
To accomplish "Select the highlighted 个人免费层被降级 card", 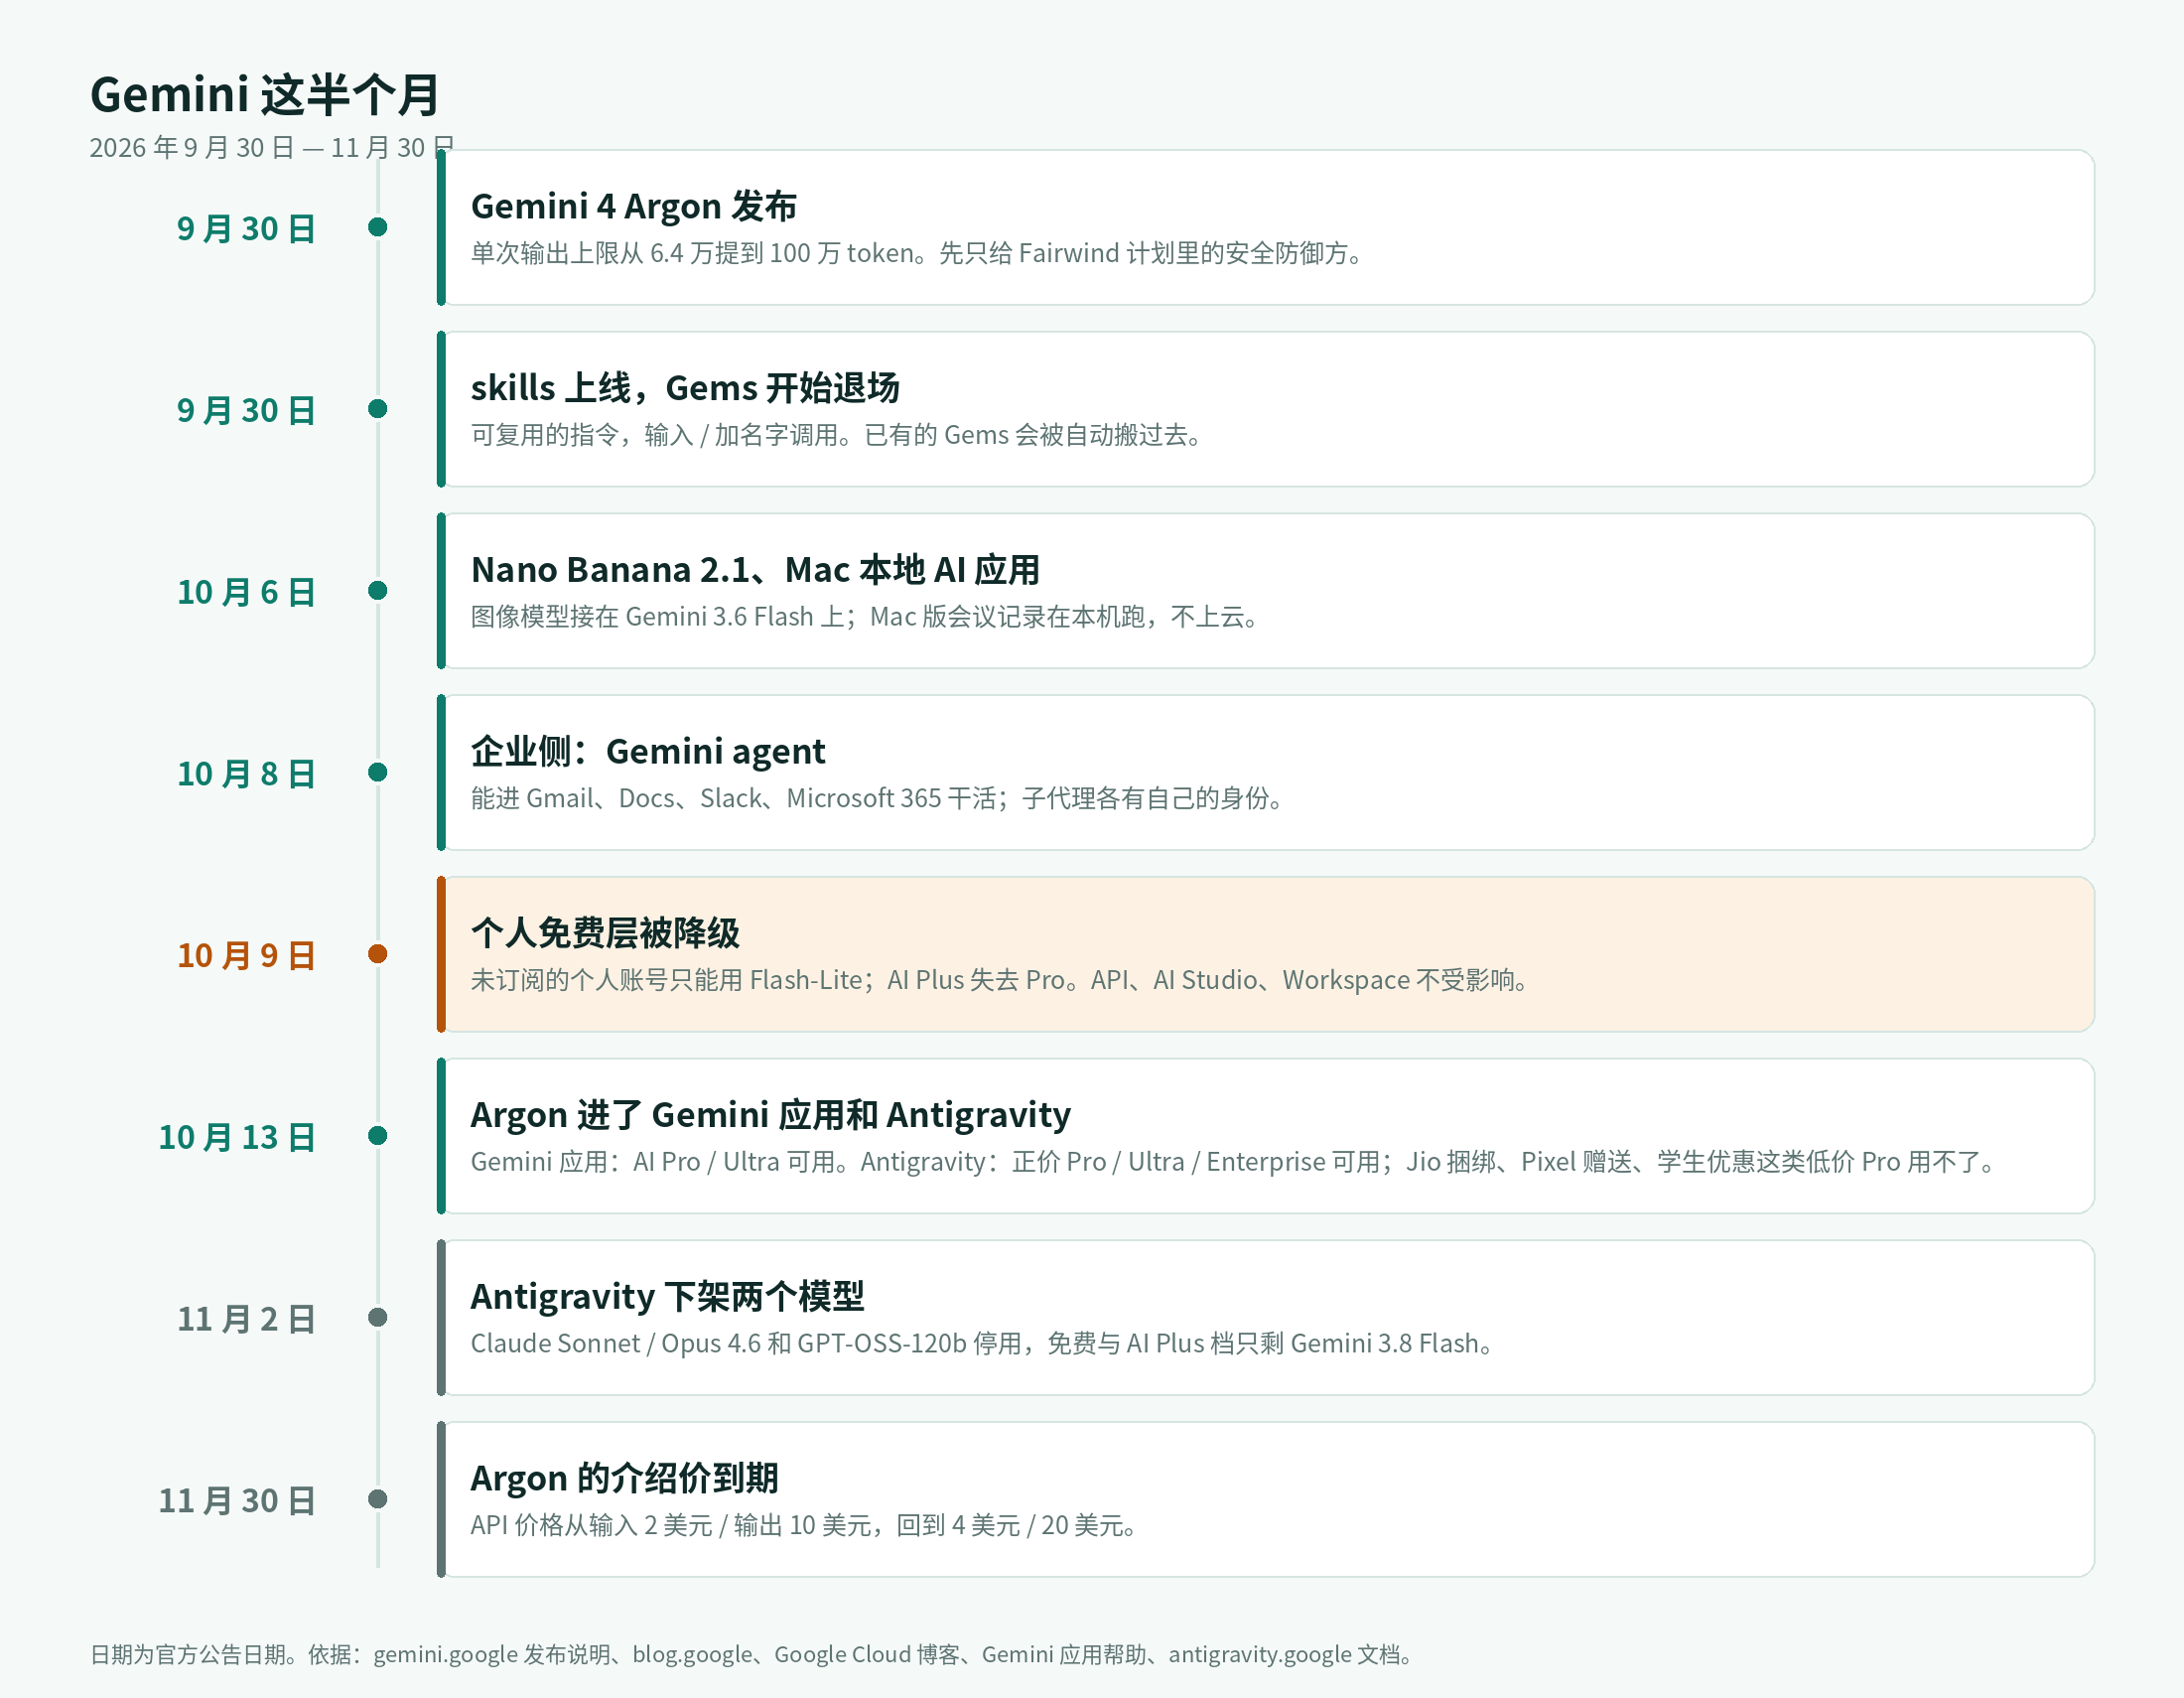I will (x=1266, y=955).
